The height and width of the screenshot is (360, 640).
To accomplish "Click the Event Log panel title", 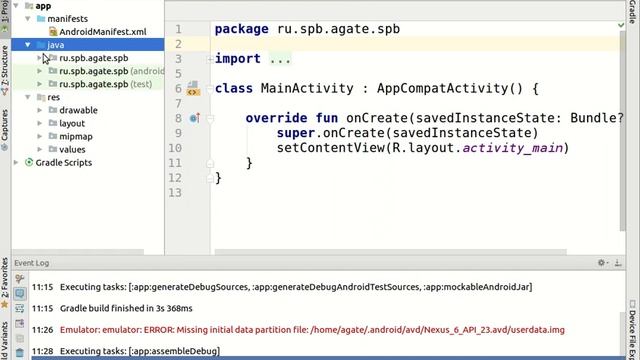I will click(31, 263).
